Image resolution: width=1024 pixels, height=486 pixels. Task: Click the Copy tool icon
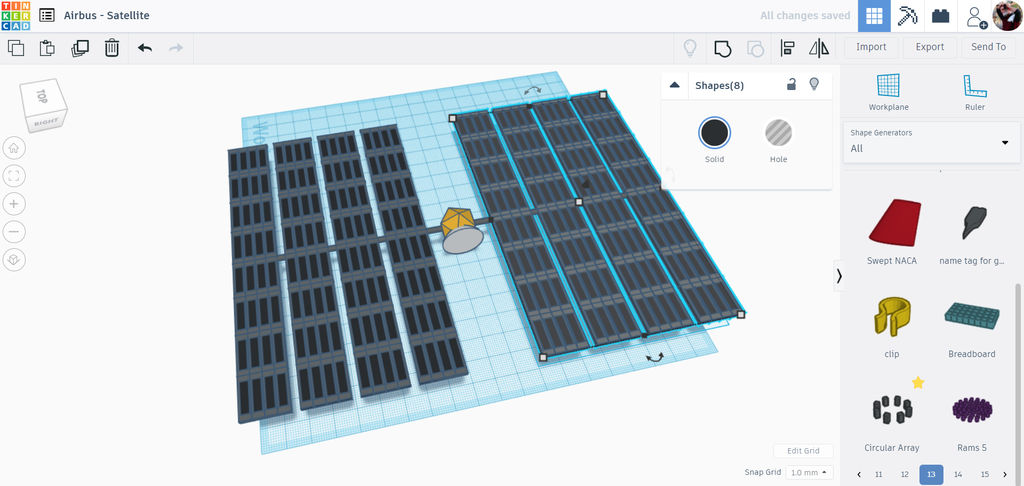(x=16, y=48)
